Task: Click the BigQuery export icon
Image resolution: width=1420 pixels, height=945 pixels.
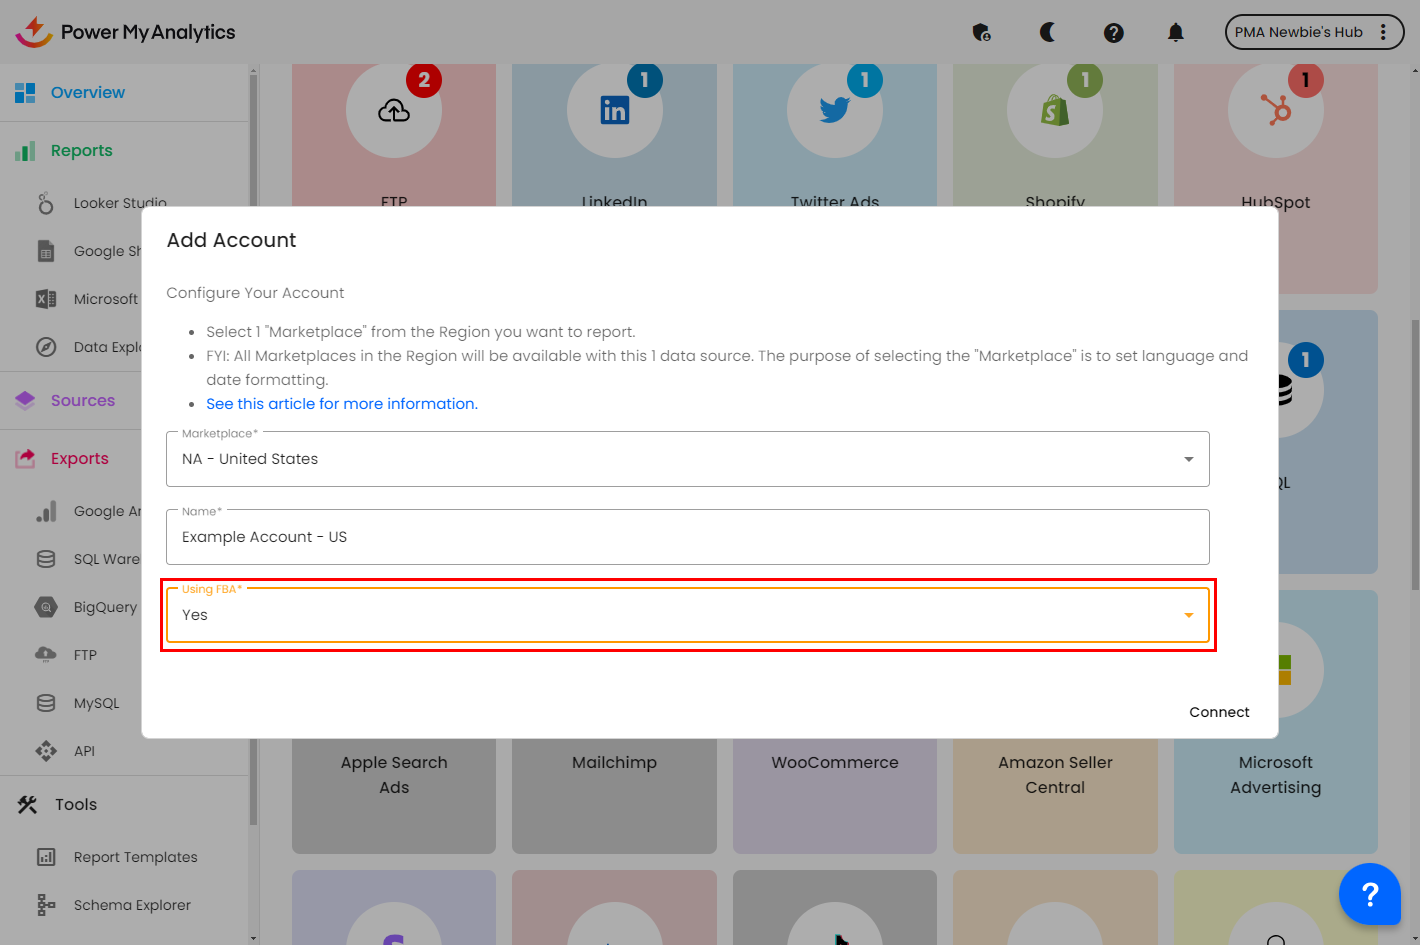Action: click(x=46, y=607)
